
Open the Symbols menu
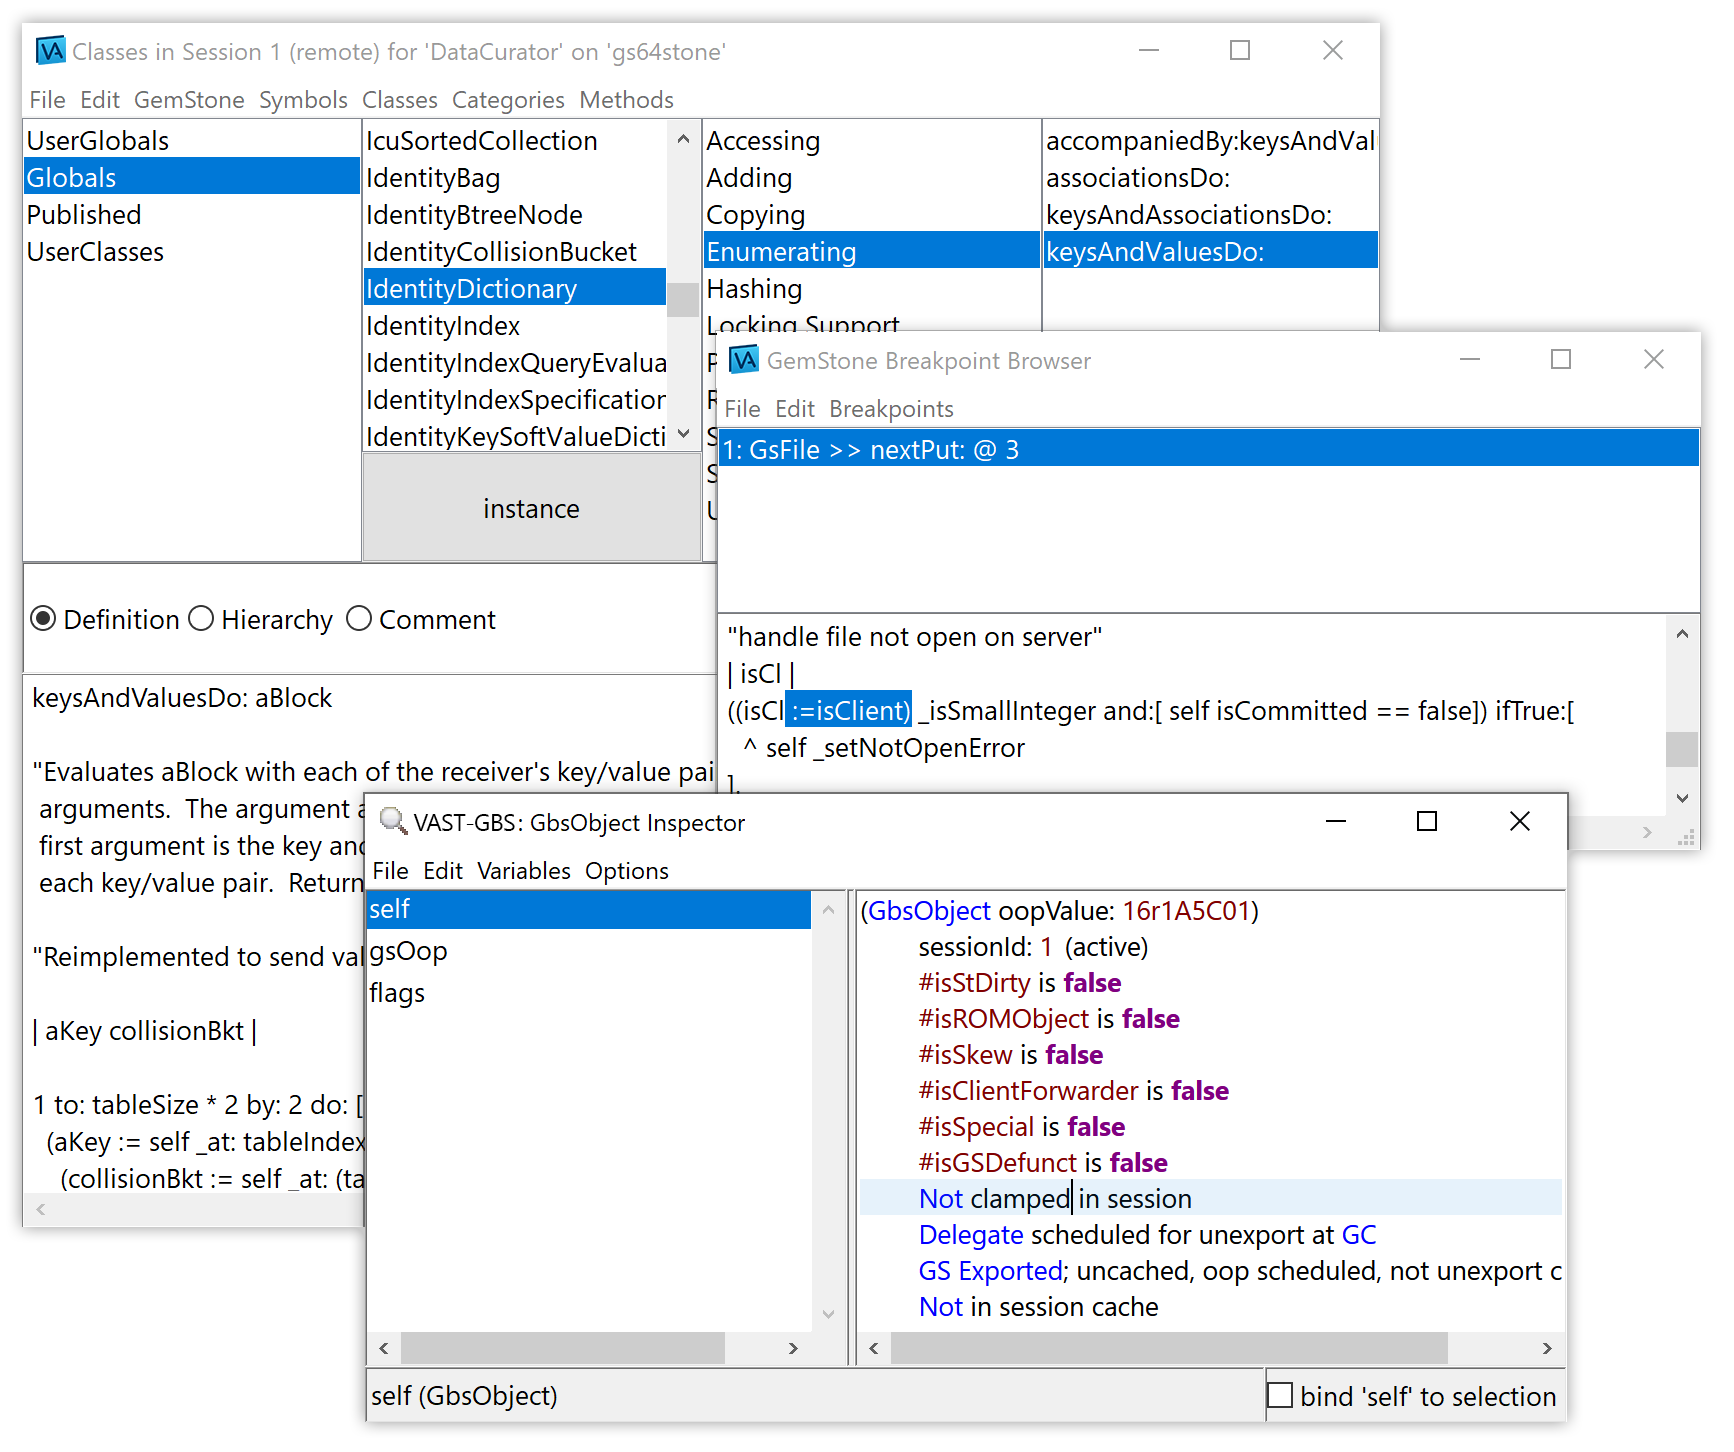[x=303, y=100]
